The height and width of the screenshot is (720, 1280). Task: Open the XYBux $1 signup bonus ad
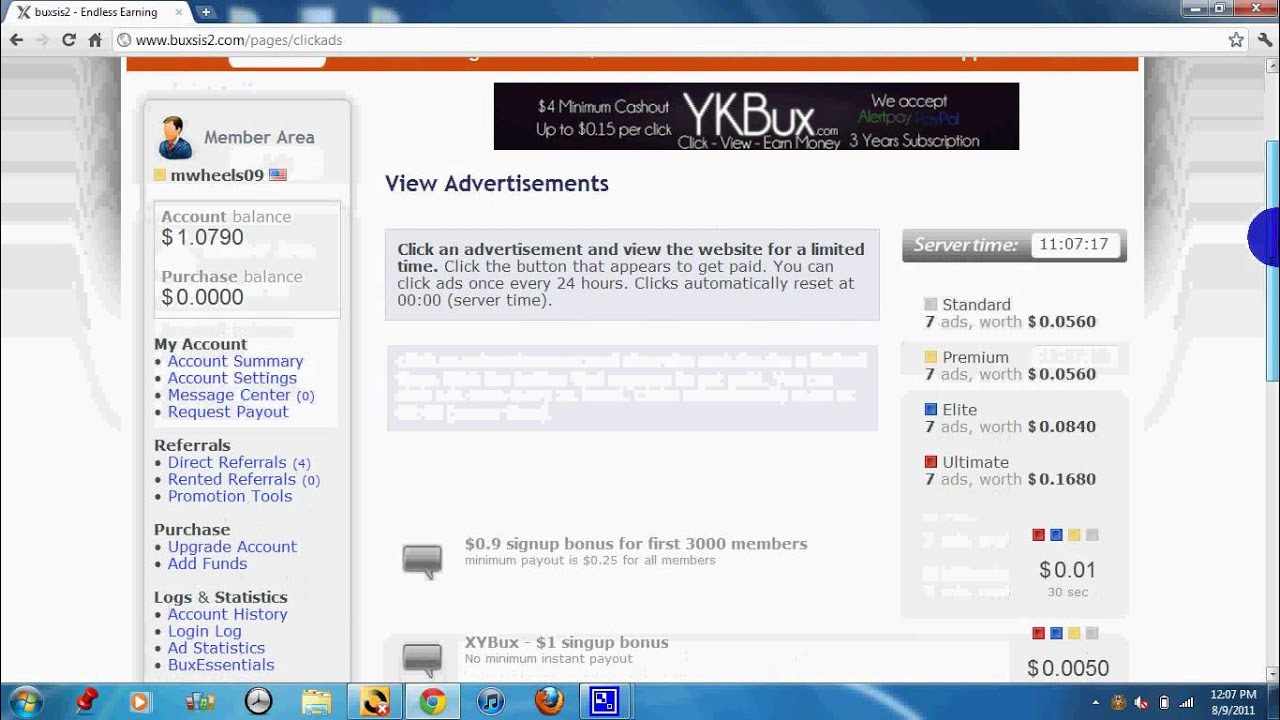pyautogui.click(x=566, y=643)
